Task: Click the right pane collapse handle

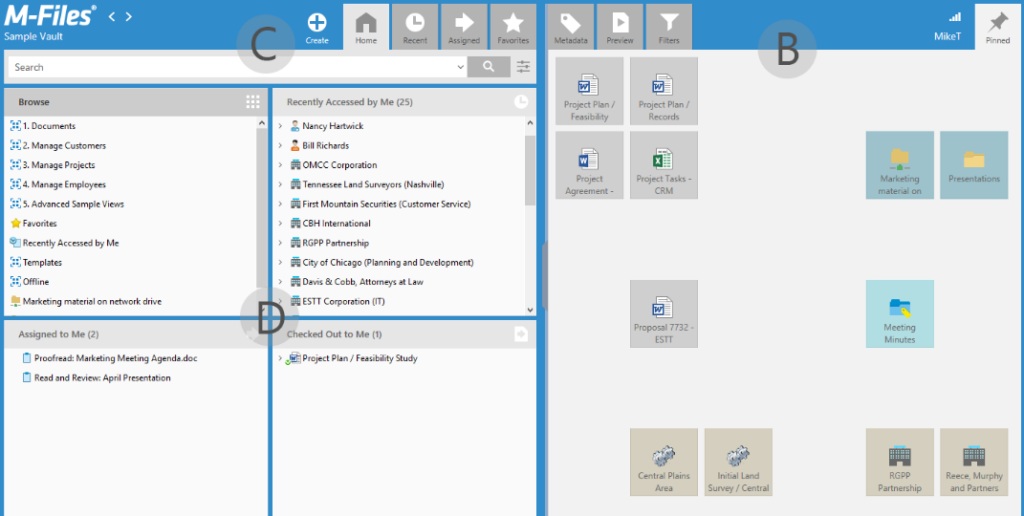Action: (x=544, y=274)
